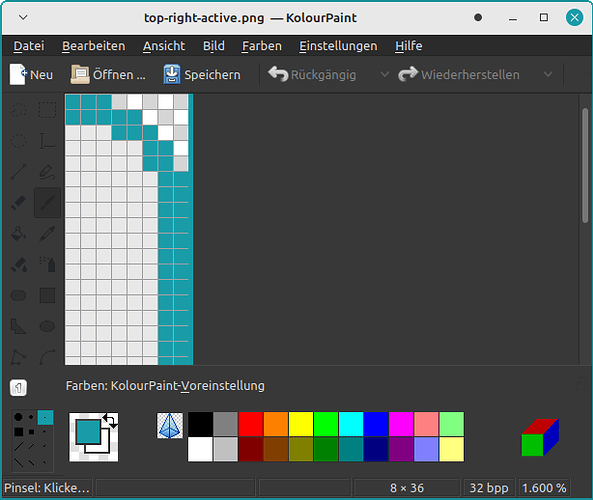Click the Neu toolbar button
593x500 pixels.
[31, 75]
